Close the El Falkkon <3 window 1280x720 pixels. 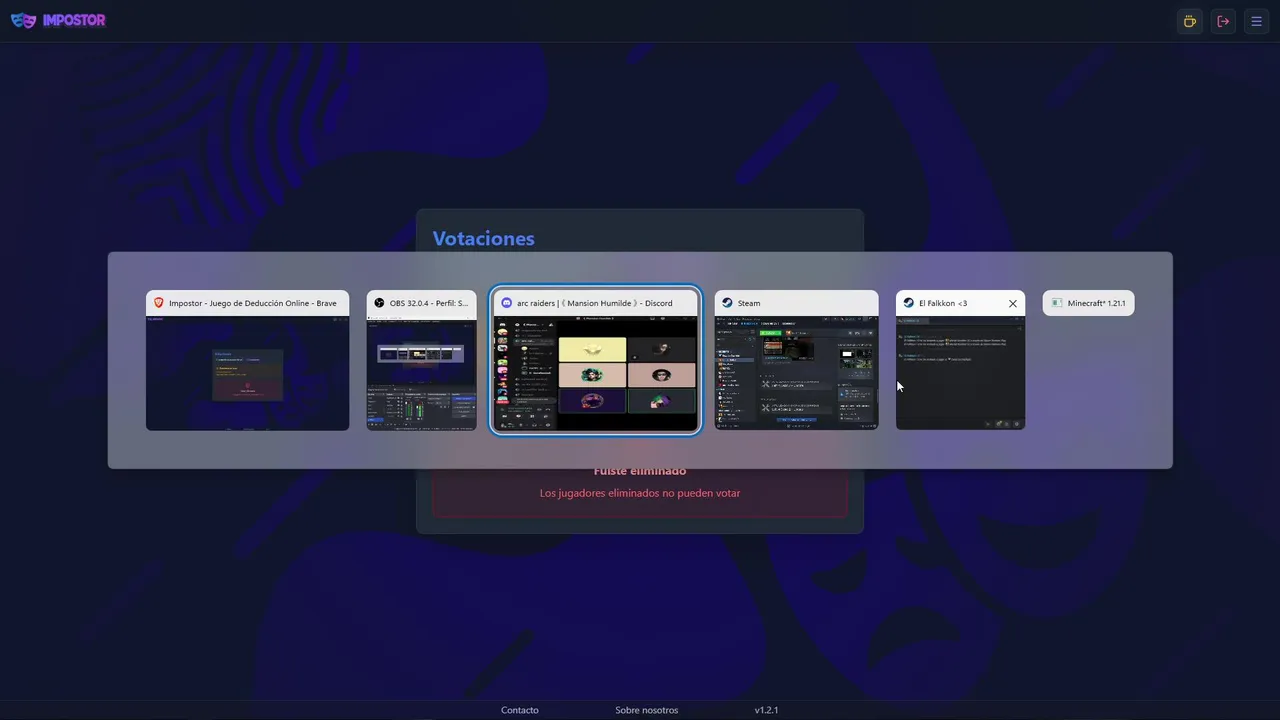coord(1012,303)
